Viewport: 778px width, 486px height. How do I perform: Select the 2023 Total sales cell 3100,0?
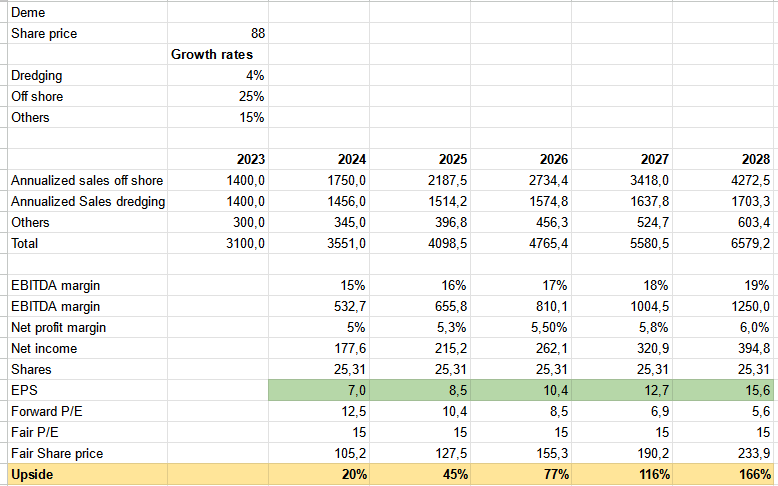[217, 243]
